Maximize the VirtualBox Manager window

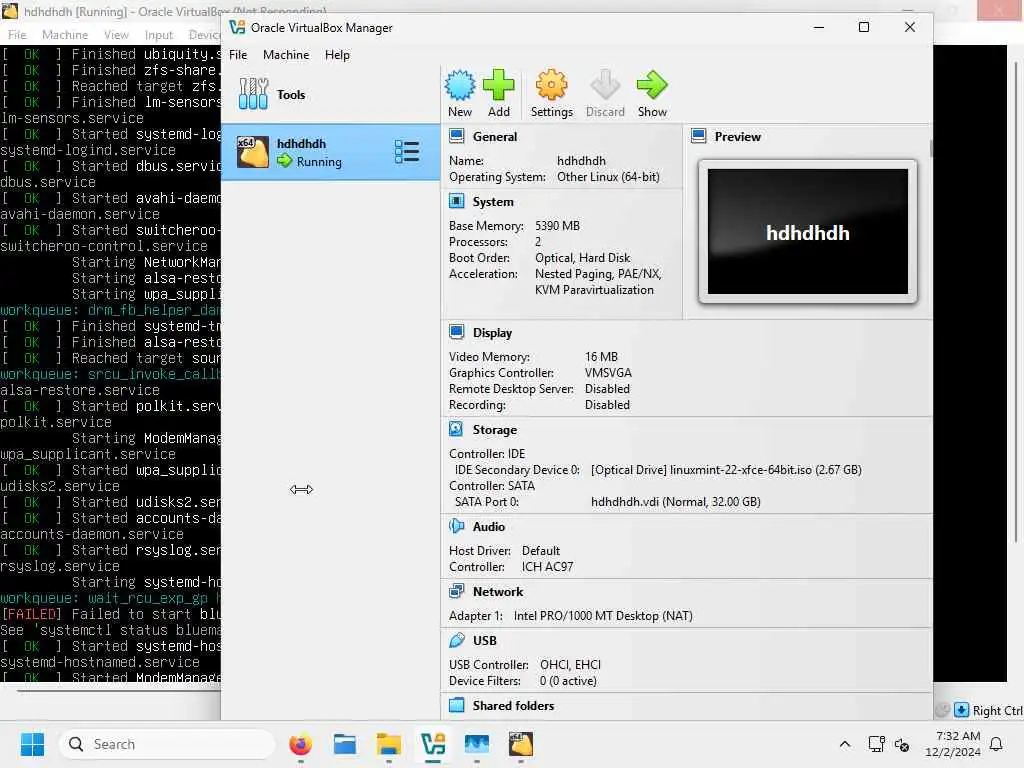(863, 27)
